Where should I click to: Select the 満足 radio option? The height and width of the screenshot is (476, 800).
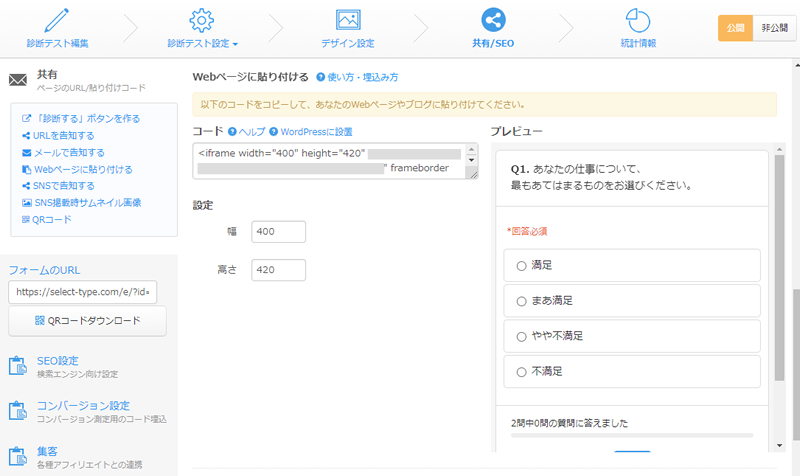coord(521,266)
